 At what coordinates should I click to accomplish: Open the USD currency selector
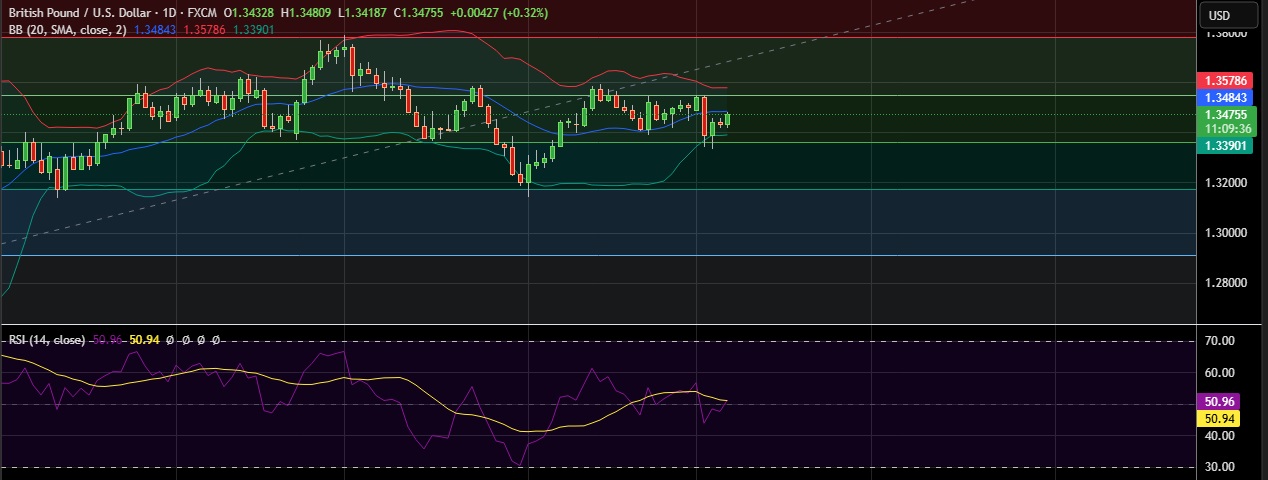1230,15
